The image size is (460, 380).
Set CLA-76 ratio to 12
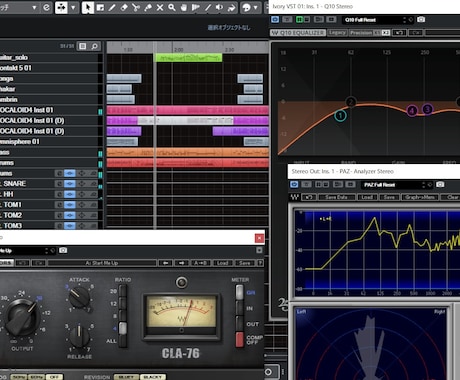(123, 304)
